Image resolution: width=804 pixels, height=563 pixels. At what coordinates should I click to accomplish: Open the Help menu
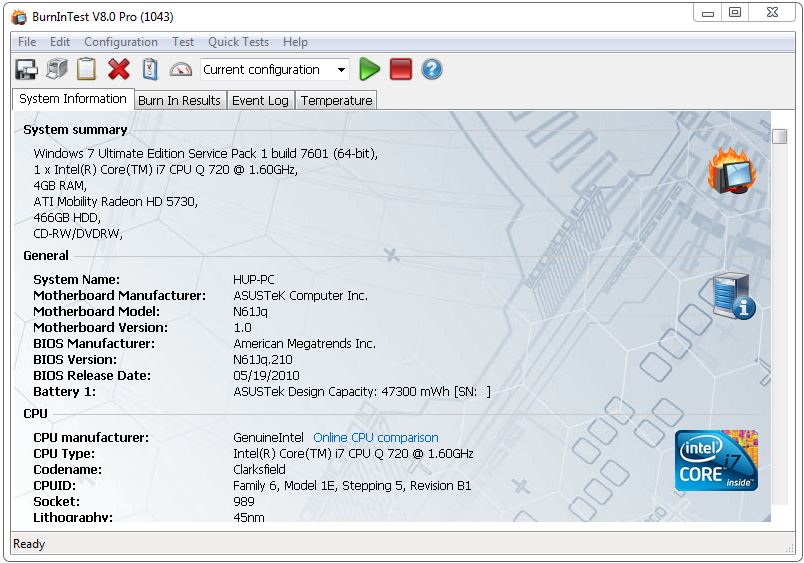click(295, 42)
